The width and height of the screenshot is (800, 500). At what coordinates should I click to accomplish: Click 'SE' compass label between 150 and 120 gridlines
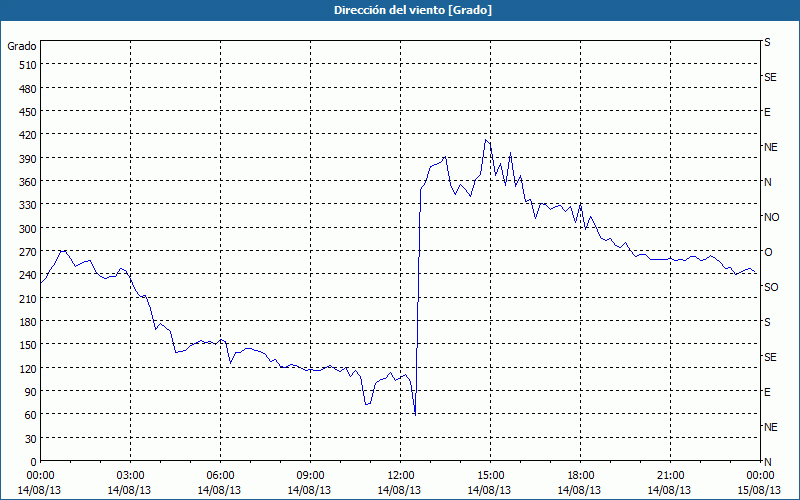(770, 357)
